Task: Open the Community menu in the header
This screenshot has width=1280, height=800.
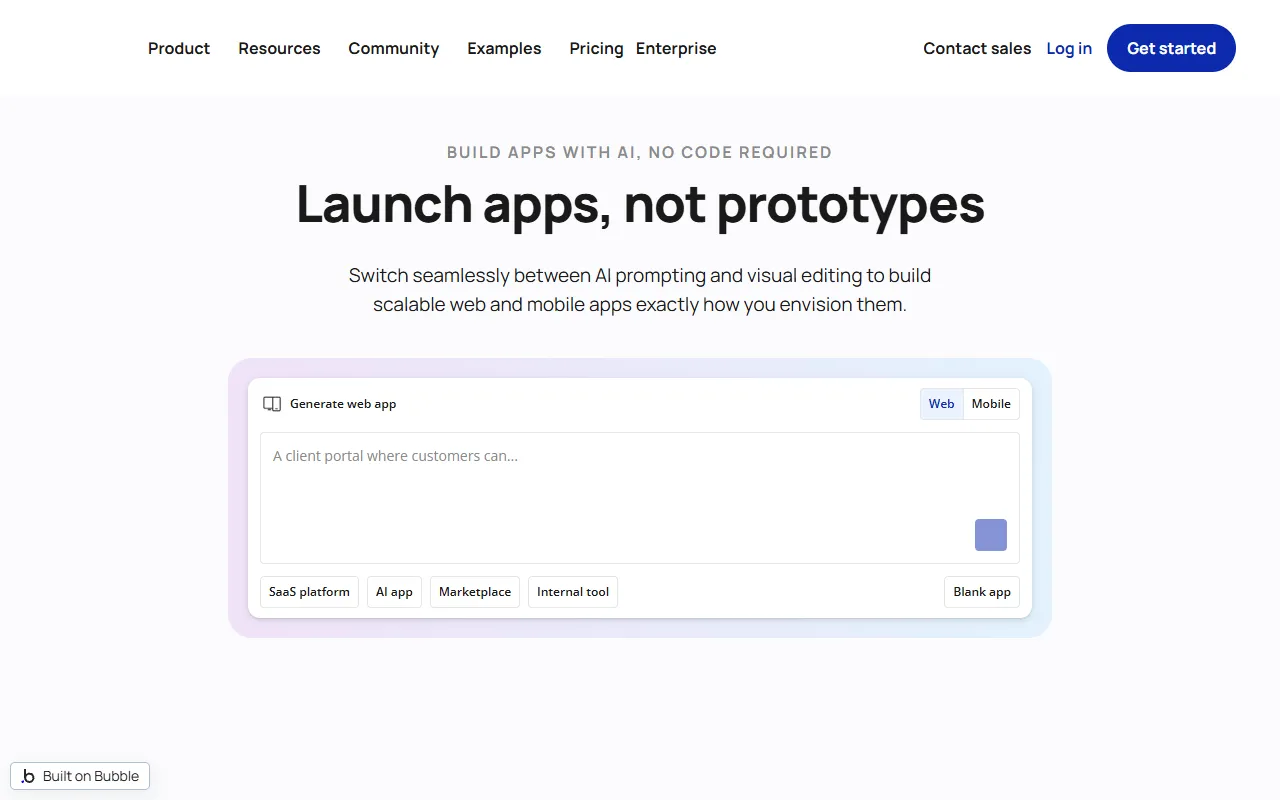Action: pyautogui.click(x=393, y=48)
